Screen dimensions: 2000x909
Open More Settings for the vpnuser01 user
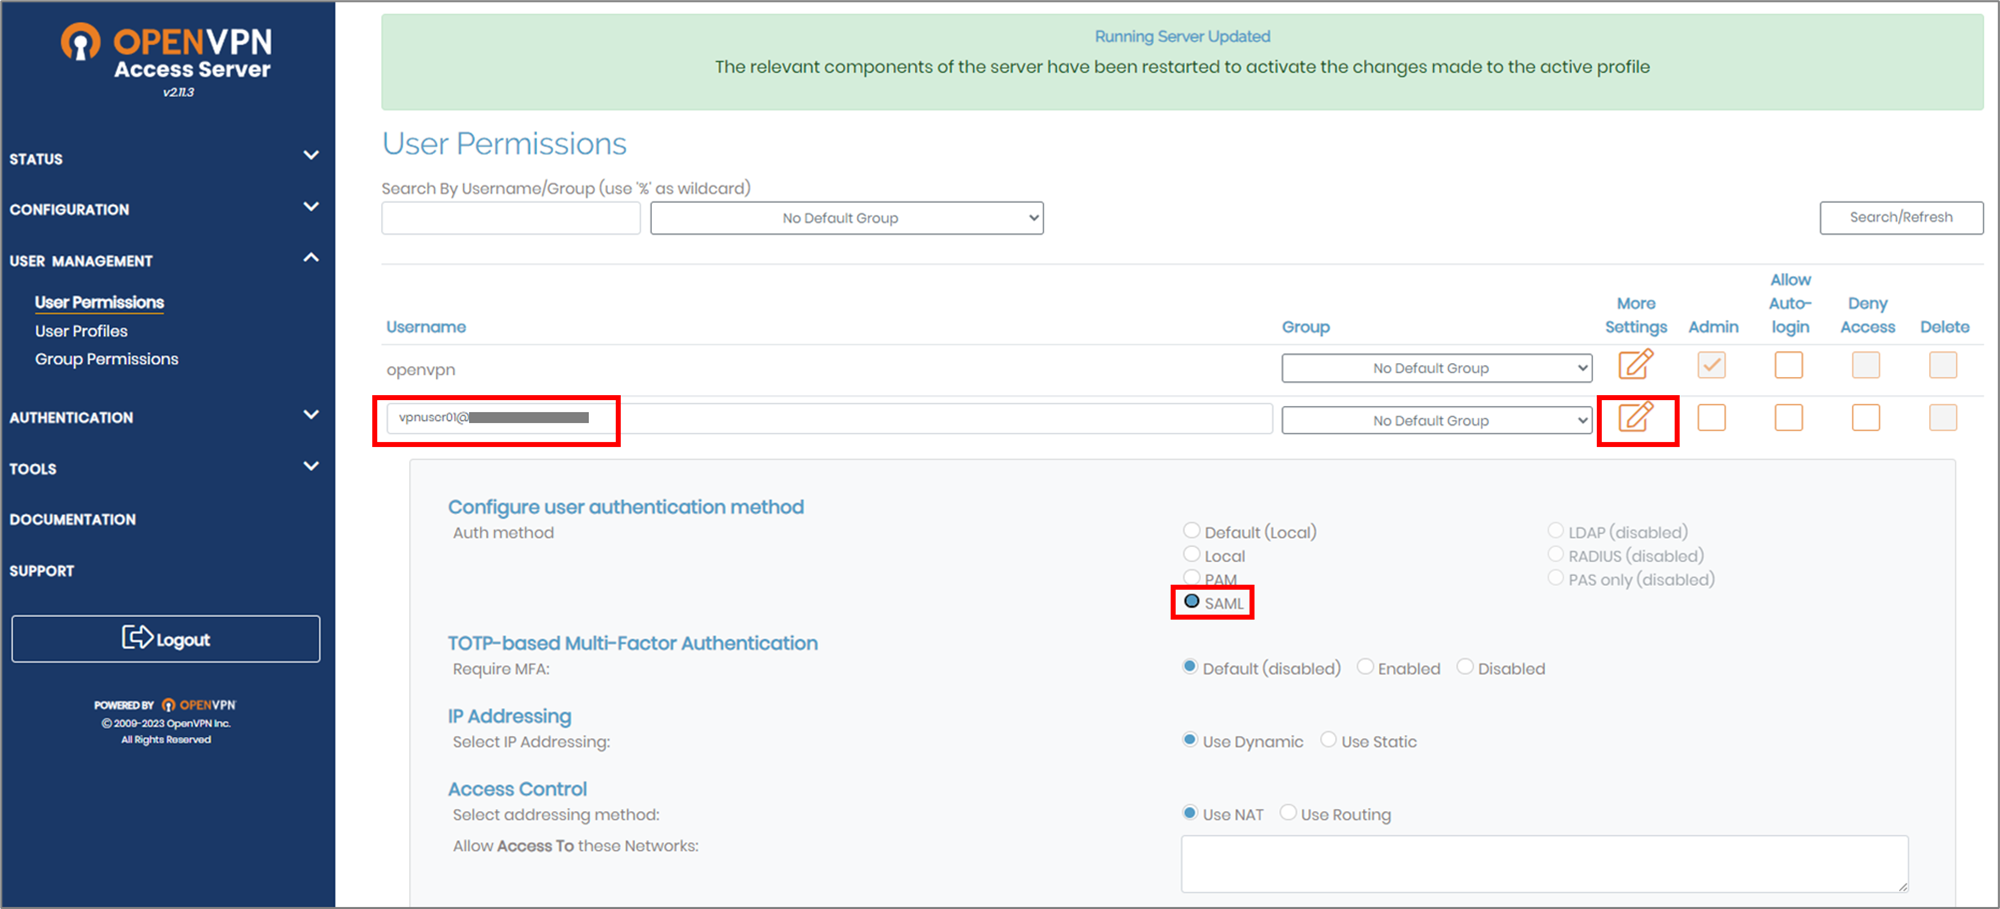[x=1635, y=417]
